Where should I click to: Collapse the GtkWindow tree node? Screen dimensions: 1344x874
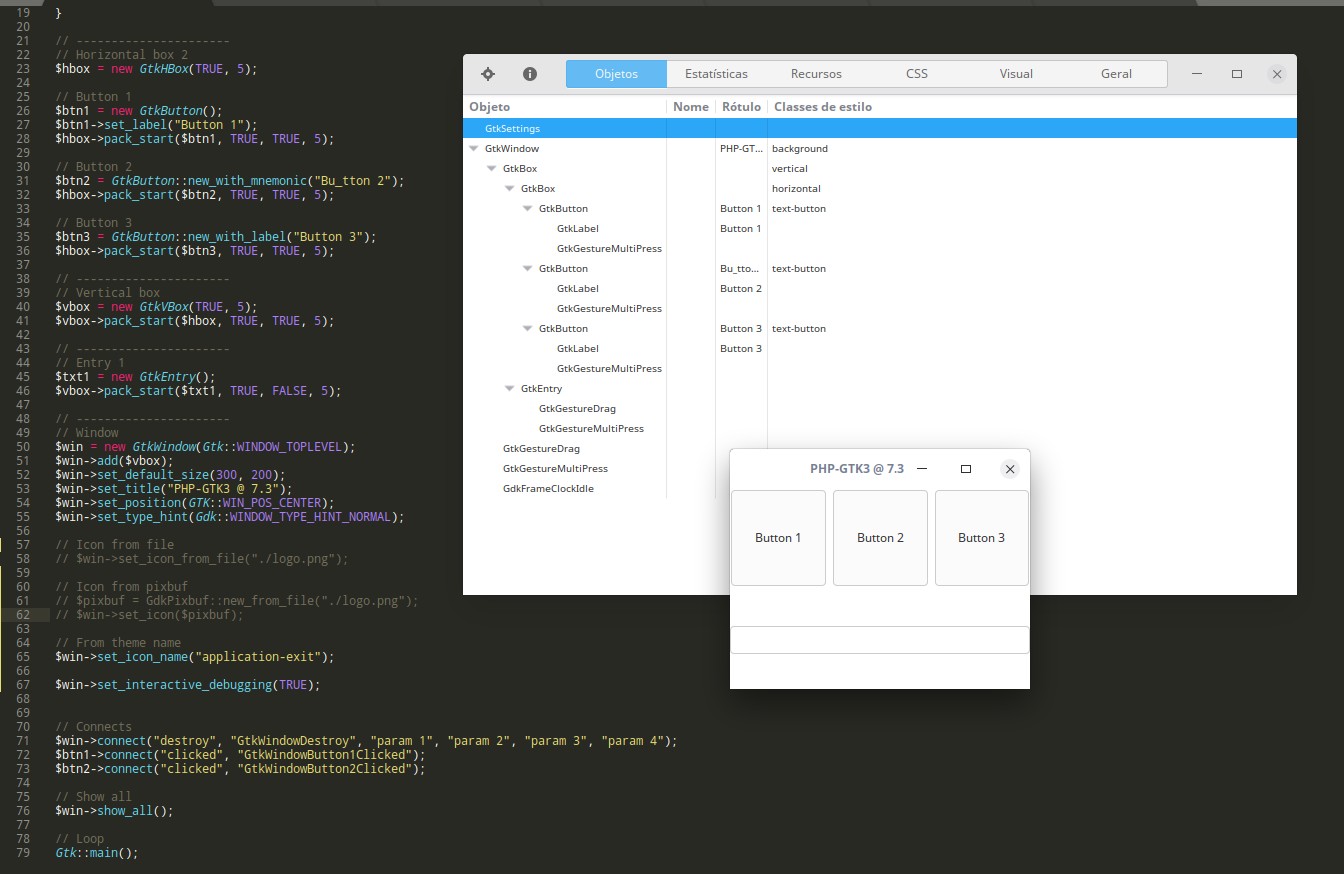(473, 149)
